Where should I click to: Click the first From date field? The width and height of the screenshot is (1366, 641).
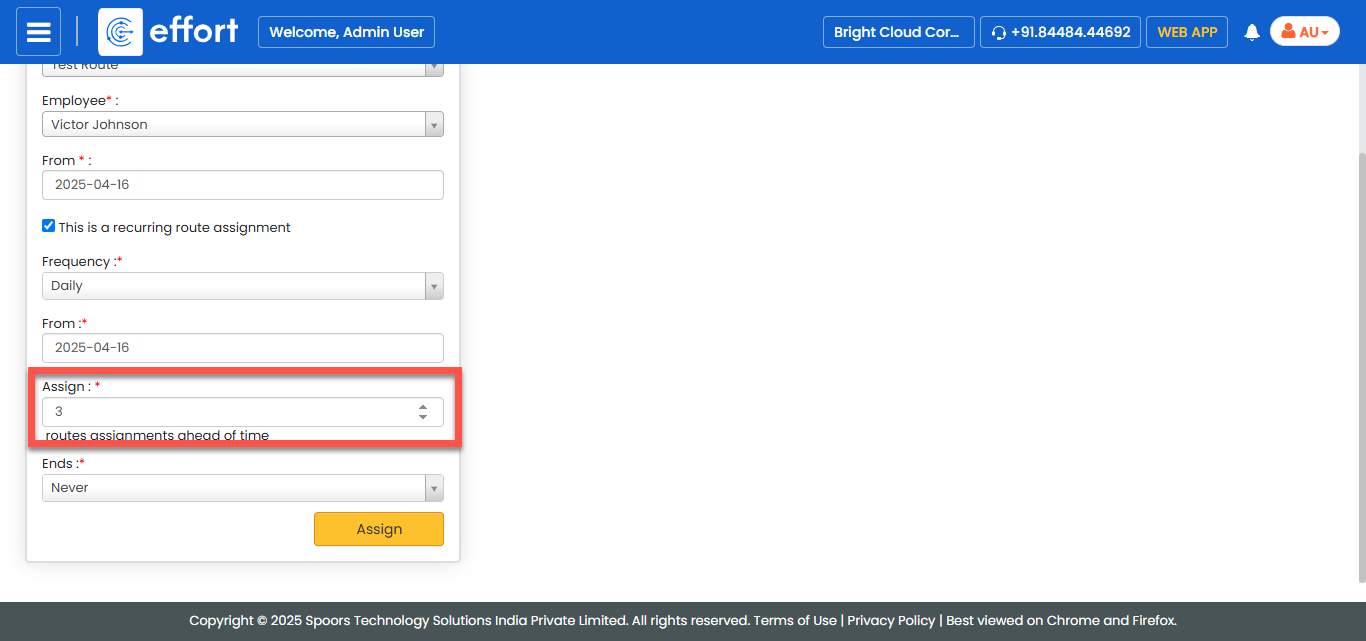[242, 185]
